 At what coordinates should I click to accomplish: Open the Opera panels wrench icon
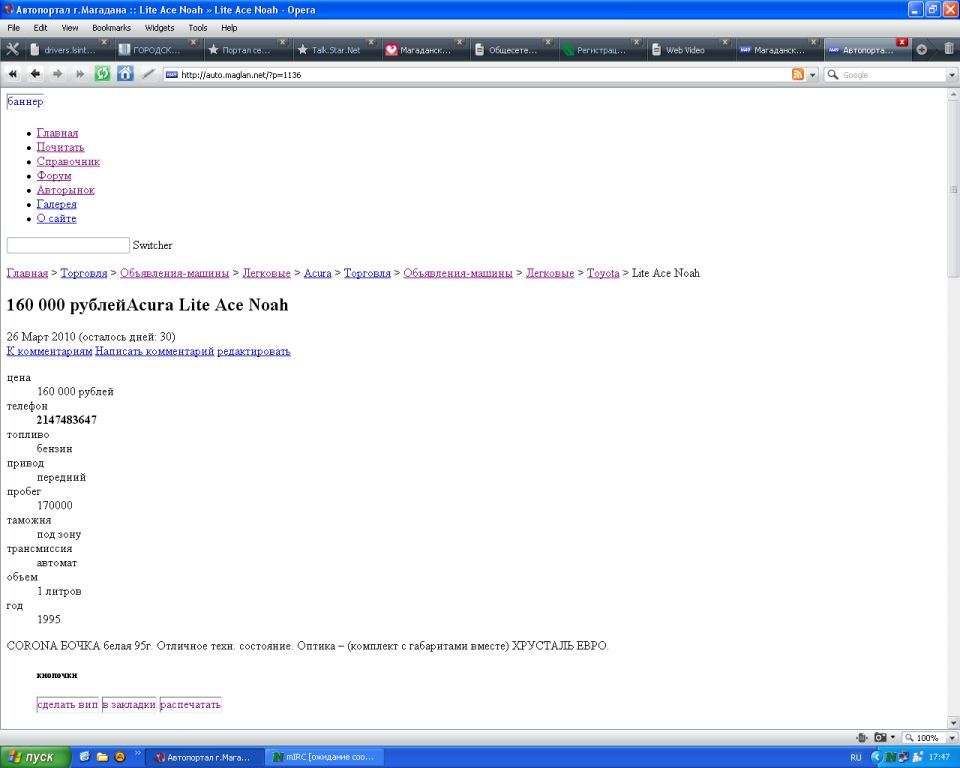(x=13, y=49)
